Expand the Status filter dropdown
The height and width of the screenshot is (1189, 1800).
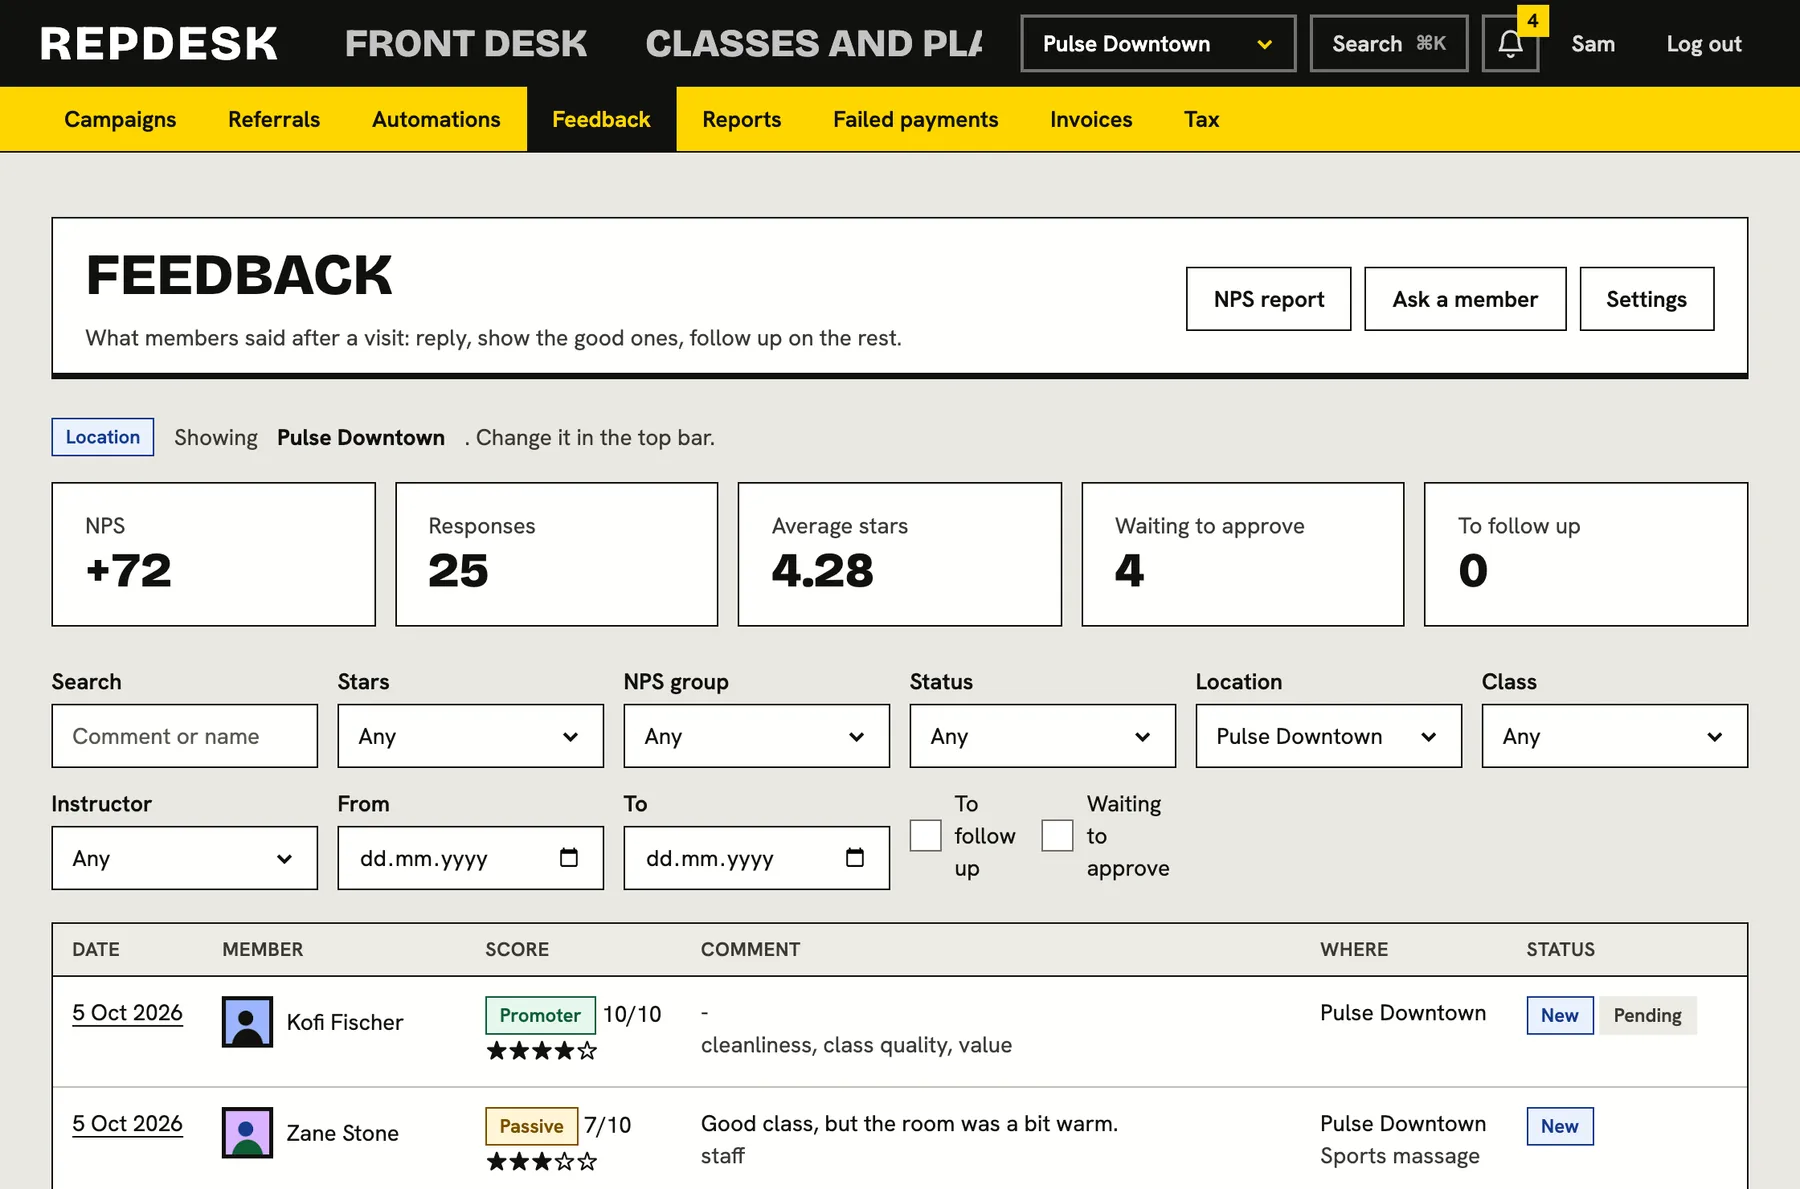pos(1043,736)
